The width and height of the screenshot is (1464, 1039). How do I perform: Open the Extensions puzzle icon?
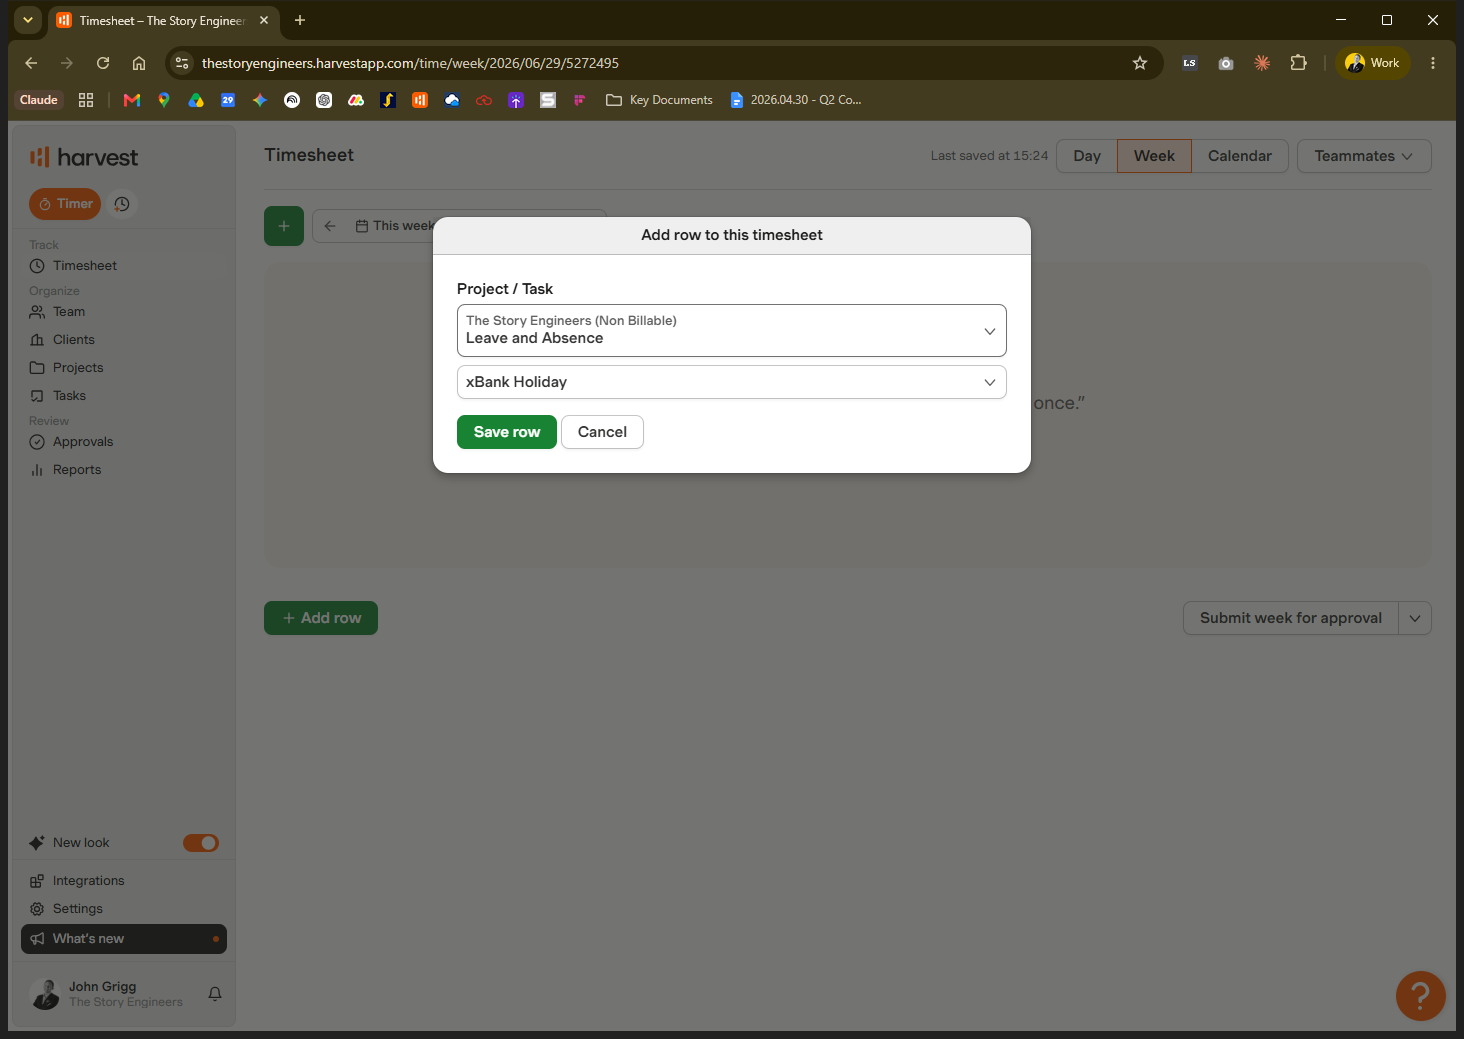(1298, 63)
